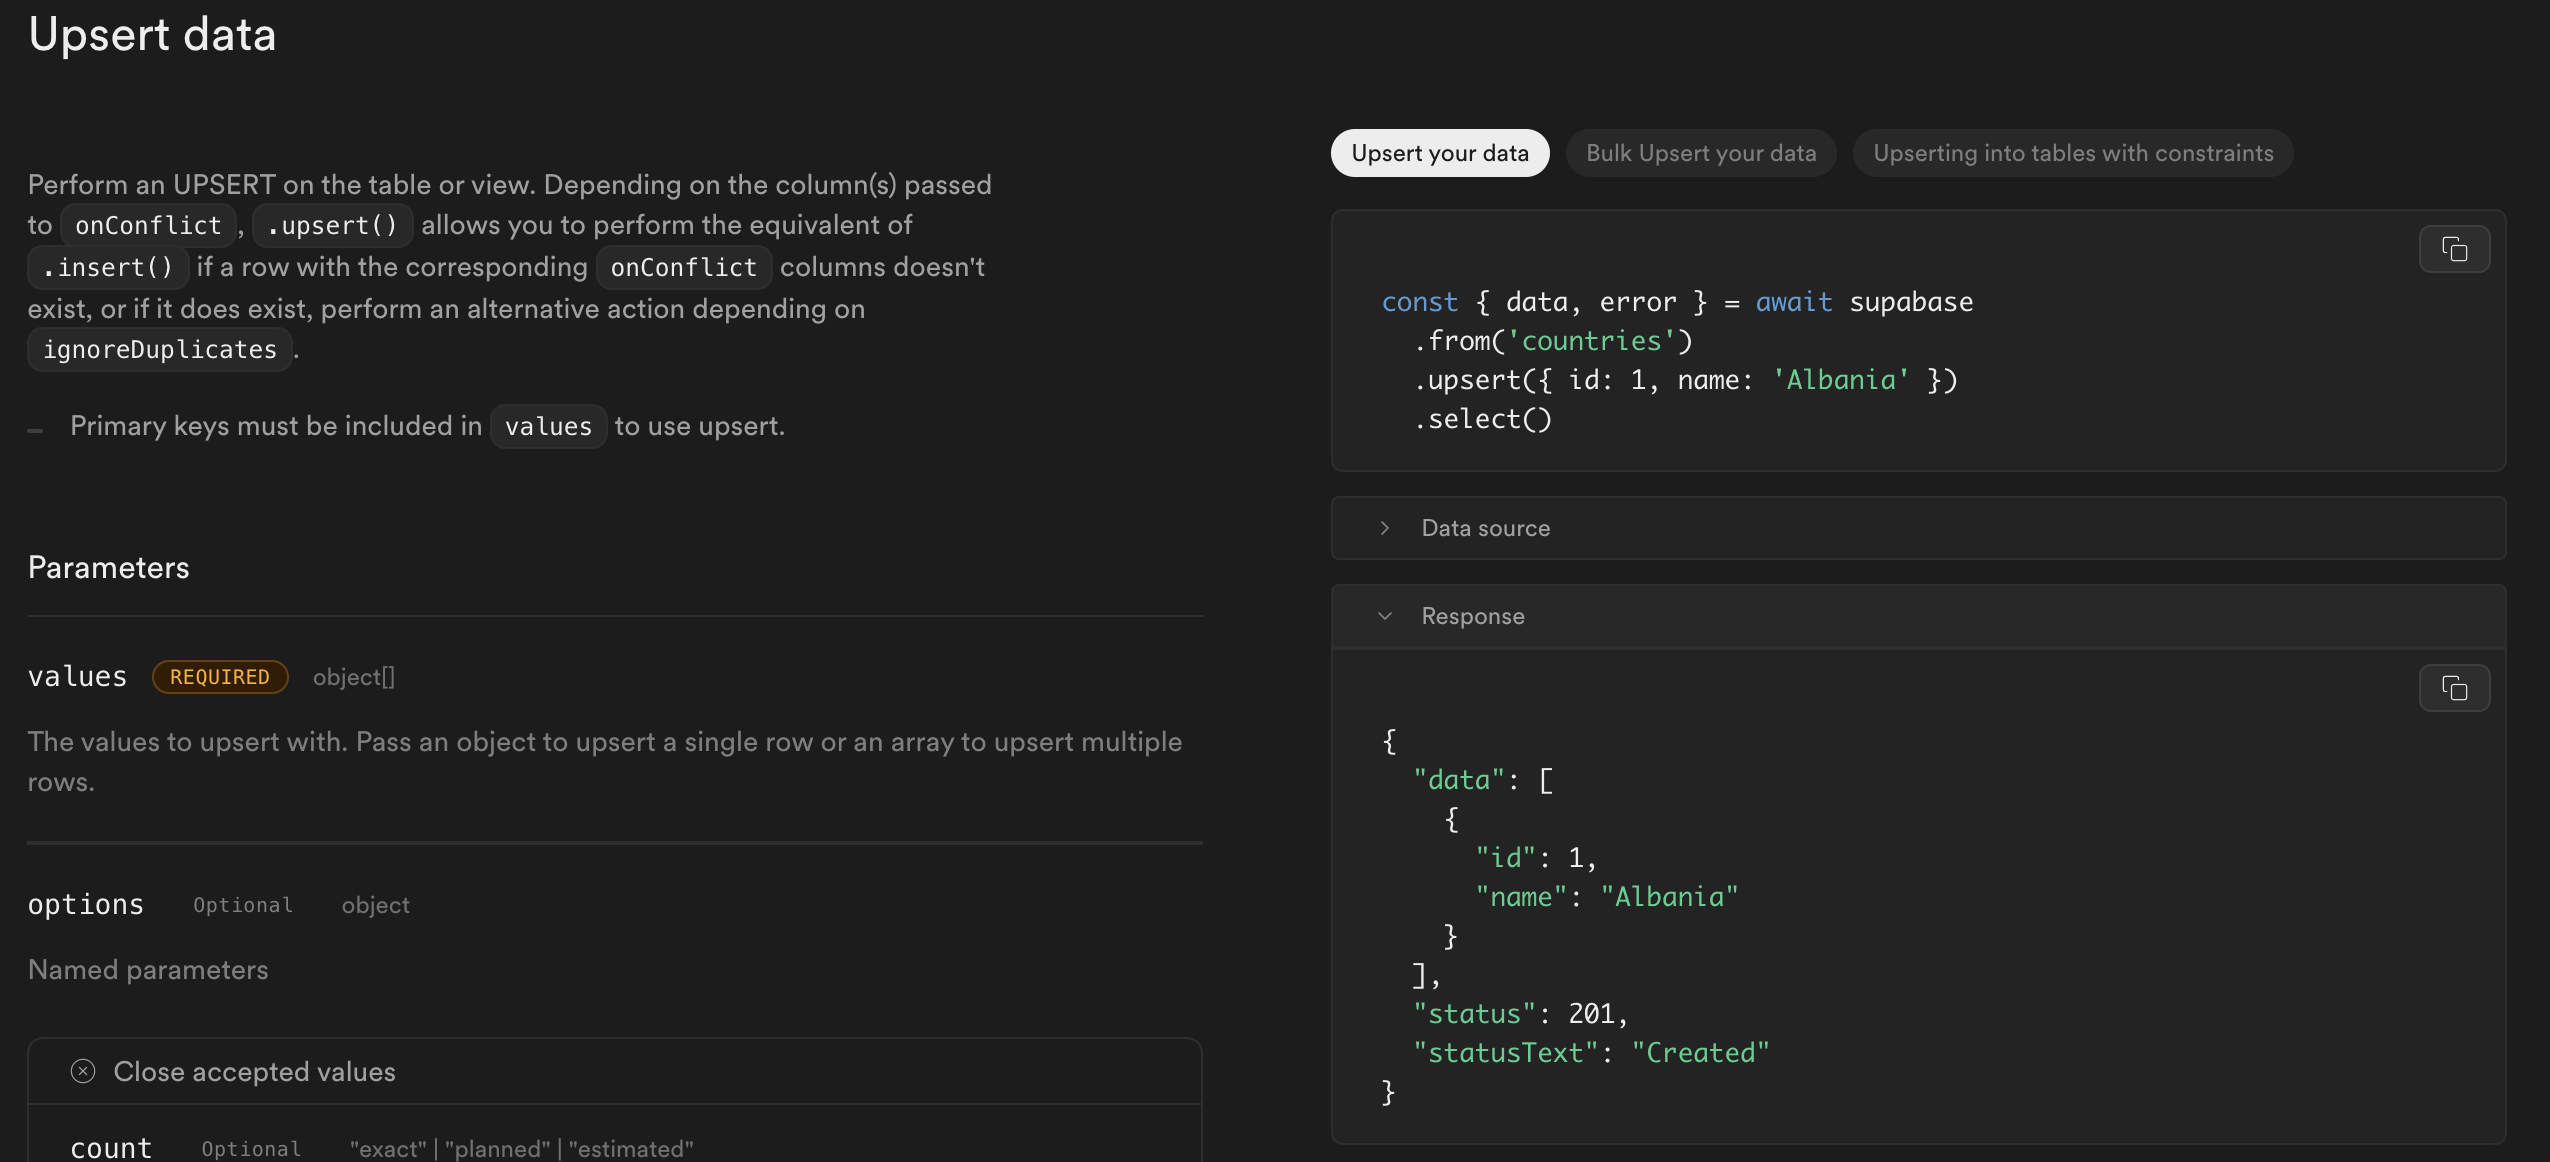The height and width of the screenshot is (1162, 2550).
Task: Switch to the Bulk Upsert your data tab
Action: (1699, 153)
